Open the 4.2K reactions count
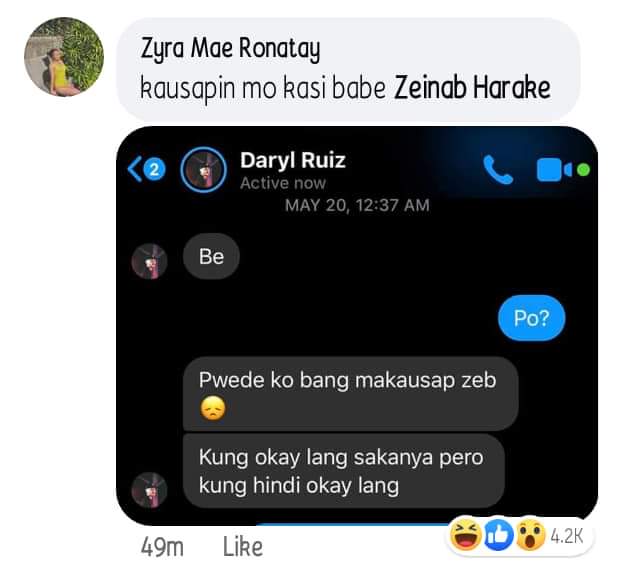The image size is (623, 584). coord(566,536)
